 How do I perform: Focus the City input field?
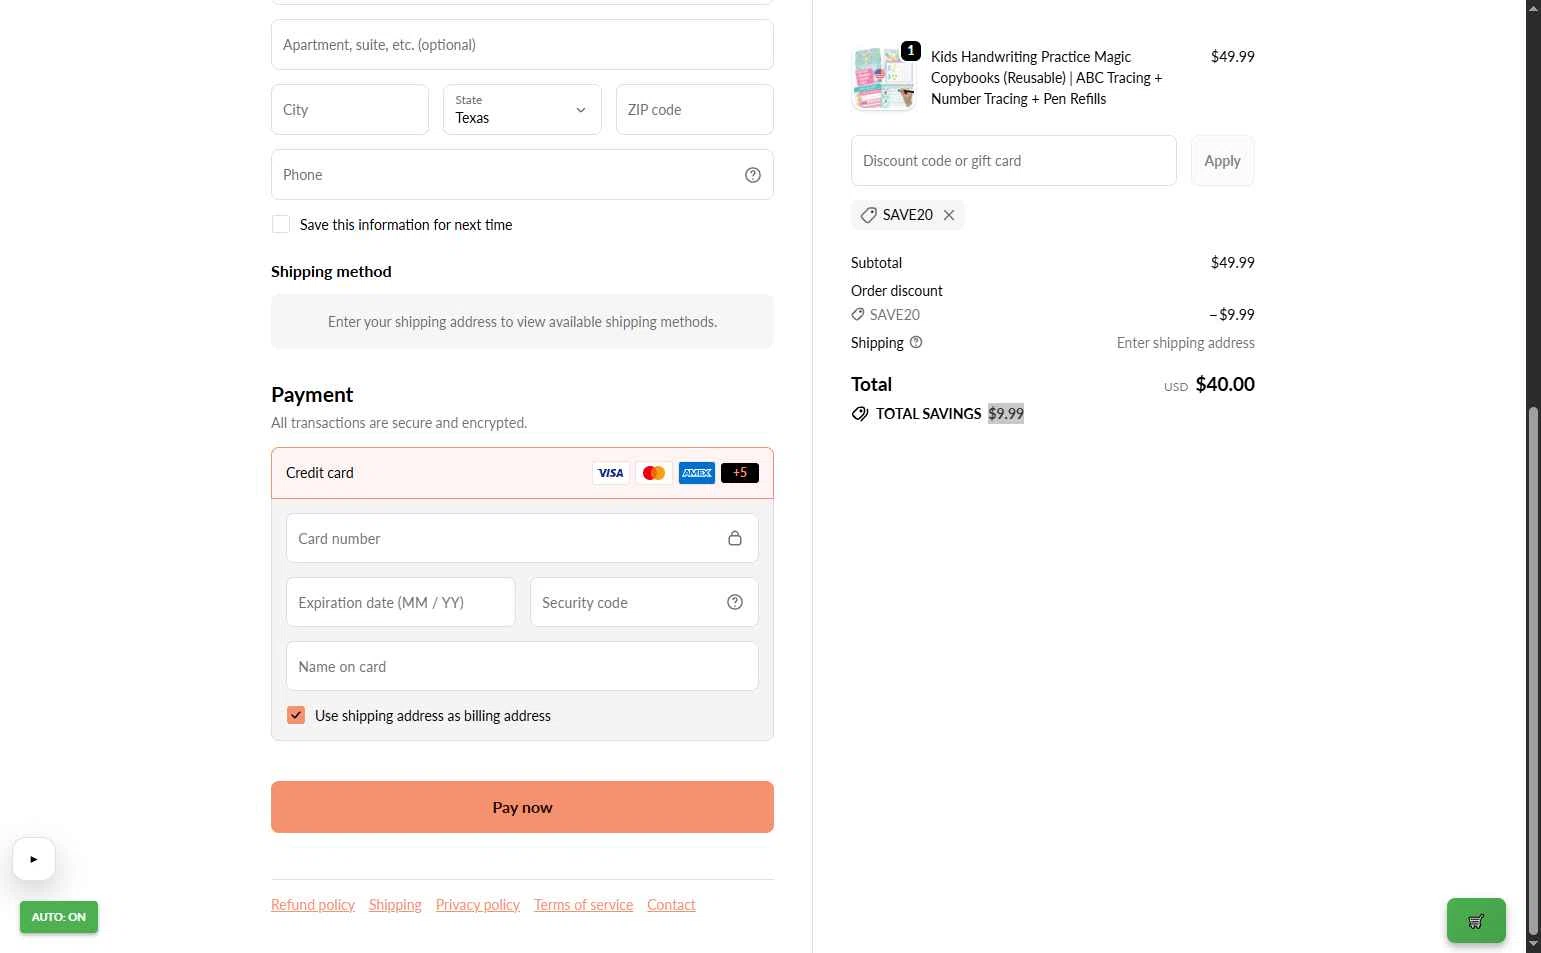pos(350,109)
